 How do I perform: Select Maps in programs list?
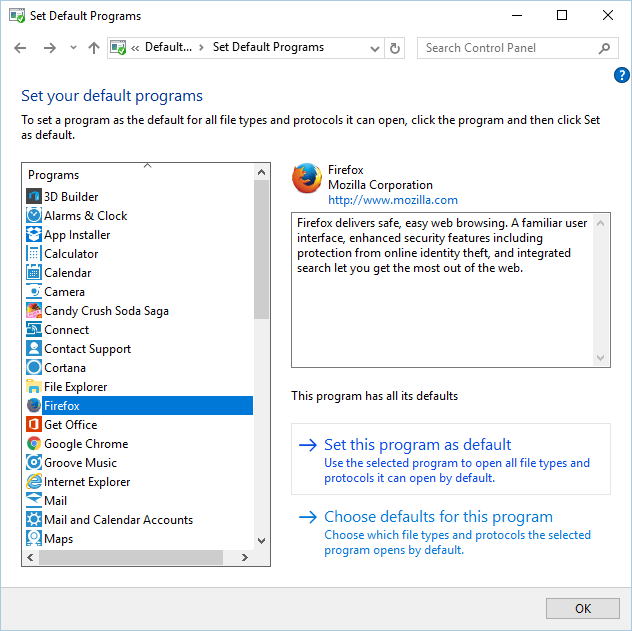coord(58,539)
